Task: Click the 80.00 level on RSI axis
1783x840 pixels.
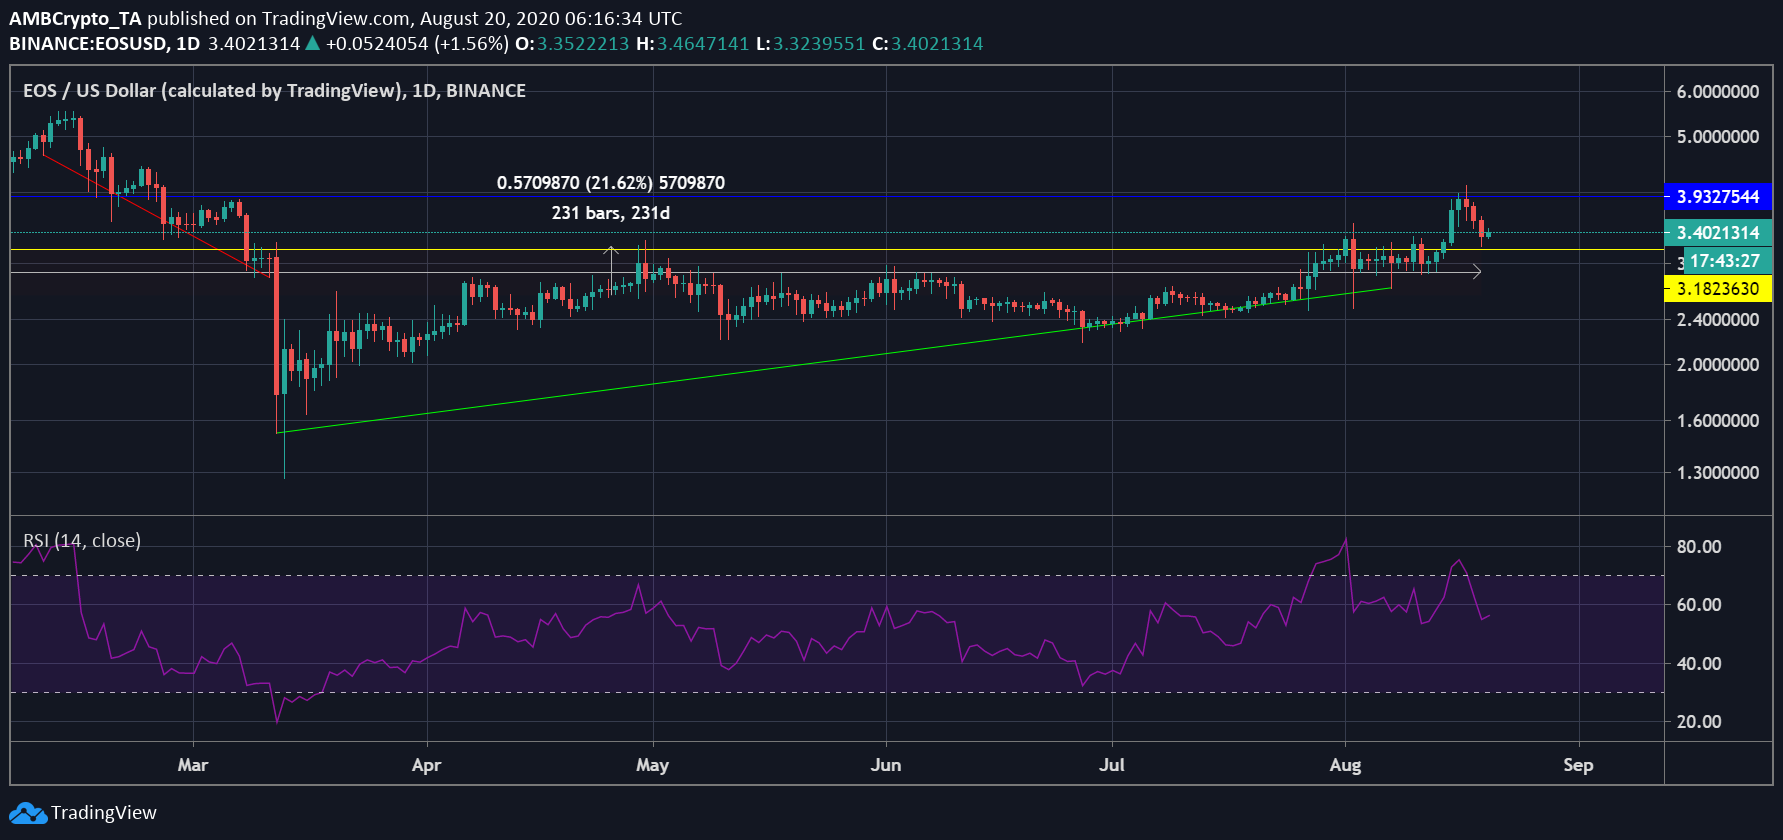Action: pos(1698,547)
